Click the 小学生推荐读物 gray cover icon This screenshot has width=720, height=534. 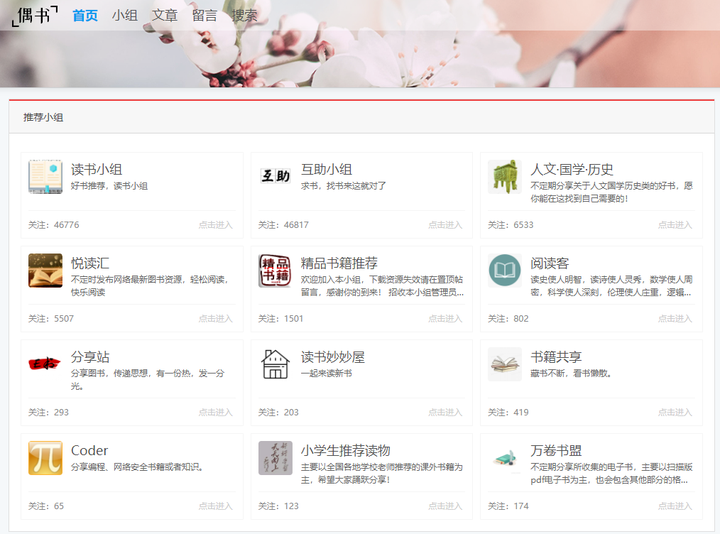pyautogui.click(x=275, y=458)
